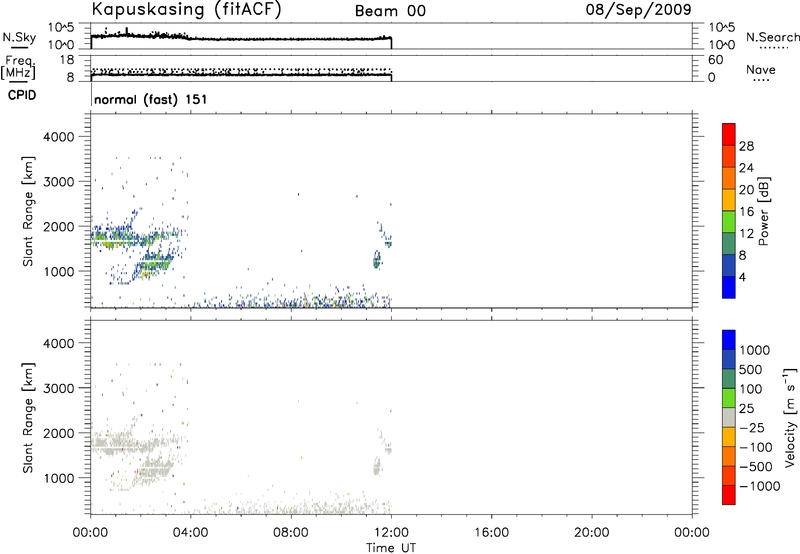
Task: Click the Kapuskasing (fitACF) plot title
Action: tap(186, 9)
